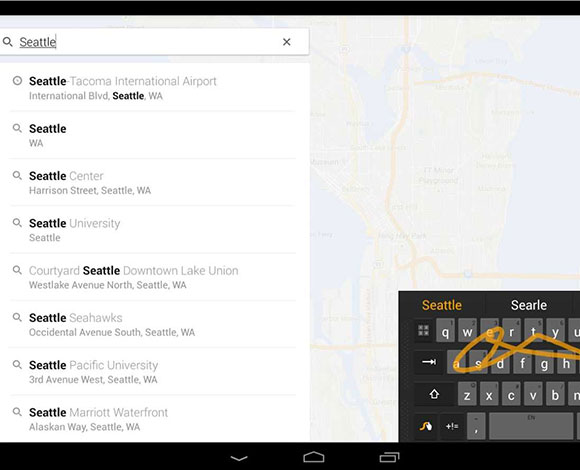Tap the recent-history clock icon beside Seattle-Tacoma
This screenshot has height=470, width=580.
[17, 80]
